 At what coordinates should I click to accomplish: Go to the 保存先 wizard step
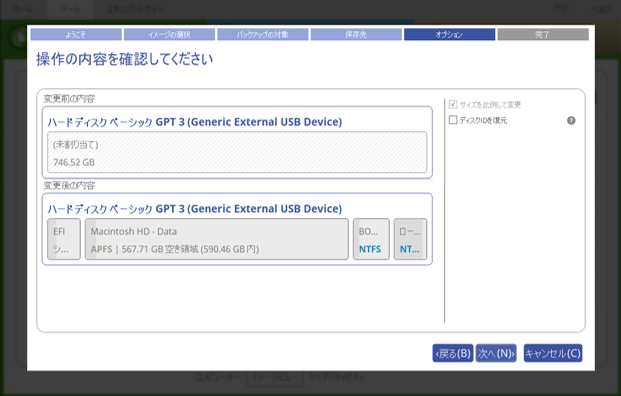pyautogui.click(x=356, y=34)
